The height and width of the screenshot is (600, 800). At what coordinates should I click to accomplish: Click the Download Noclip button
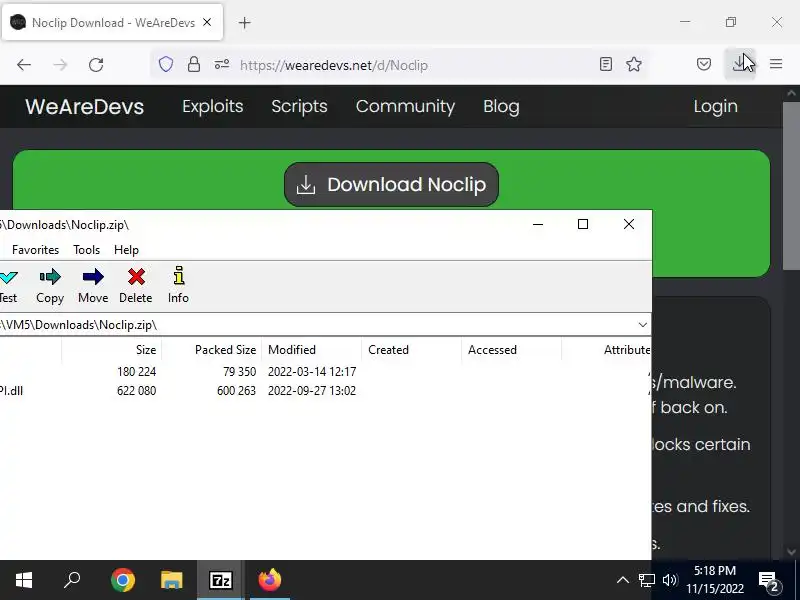(x=391, y=185)
